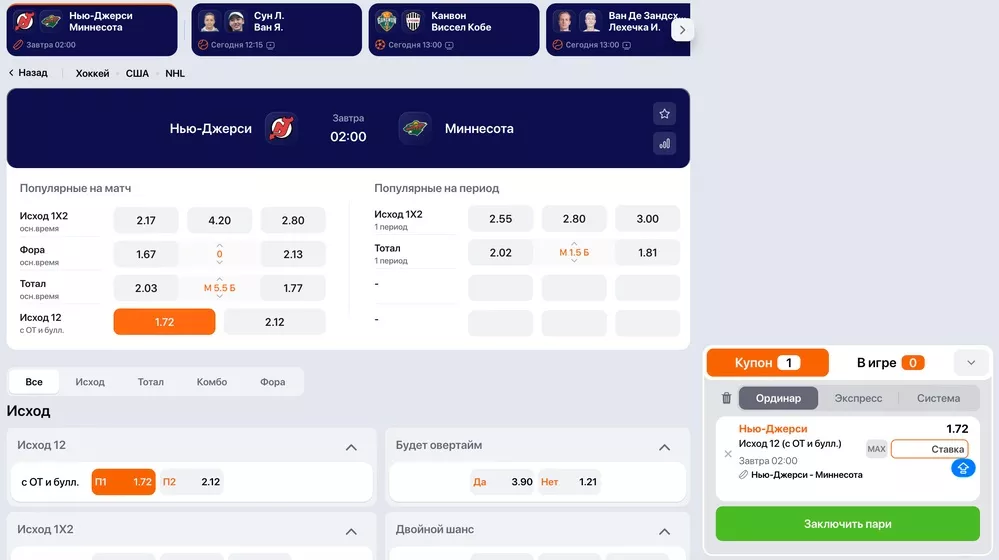Collapse the coupon panel with chevron
This screenshot has width=999, height=560.
coord(970,362)
